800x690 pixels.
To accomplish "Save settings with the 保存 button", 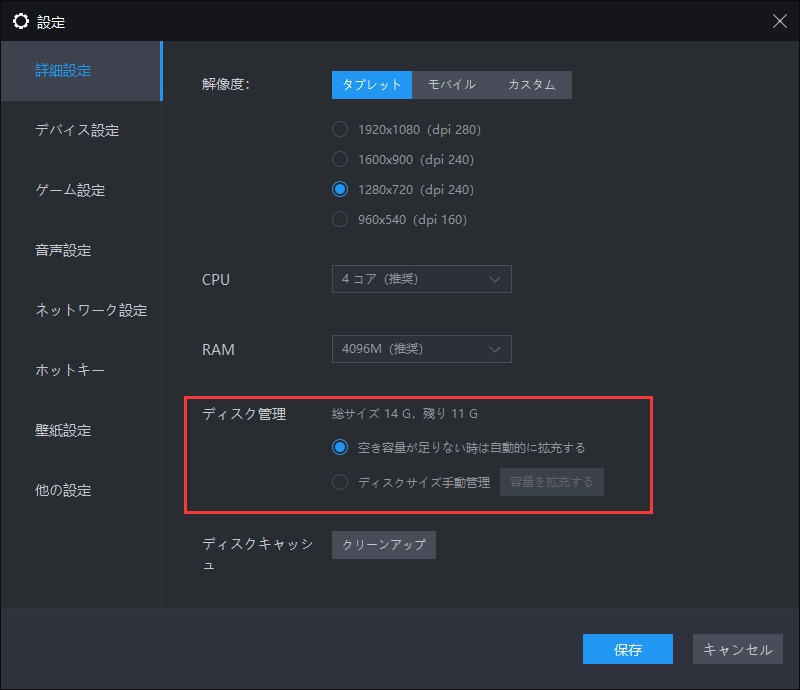I will coord(628,649).
